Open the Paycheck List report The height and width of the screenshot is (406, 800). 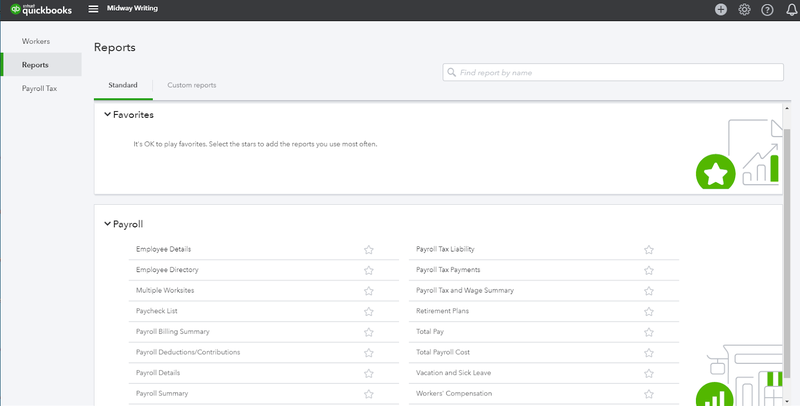coord(157,311)
